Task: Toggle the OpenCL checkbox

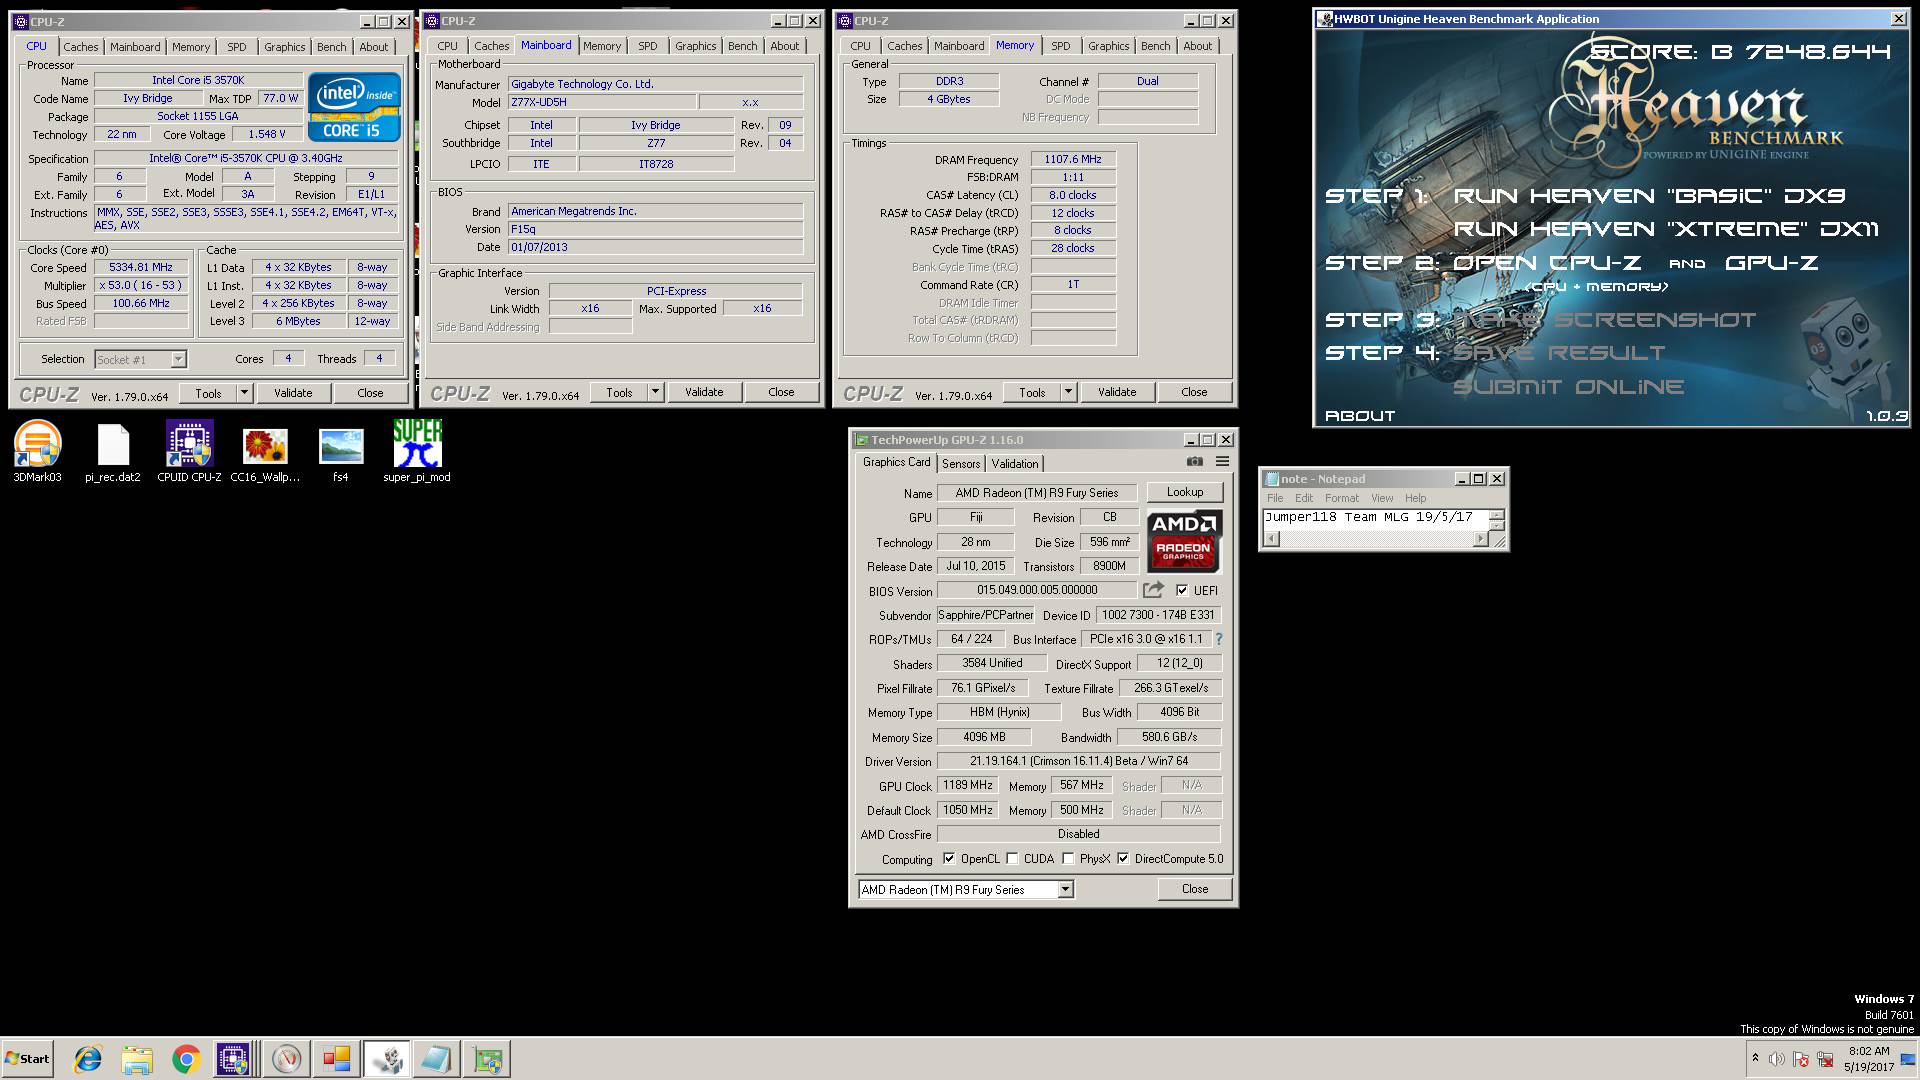Action: click(949, 858)
